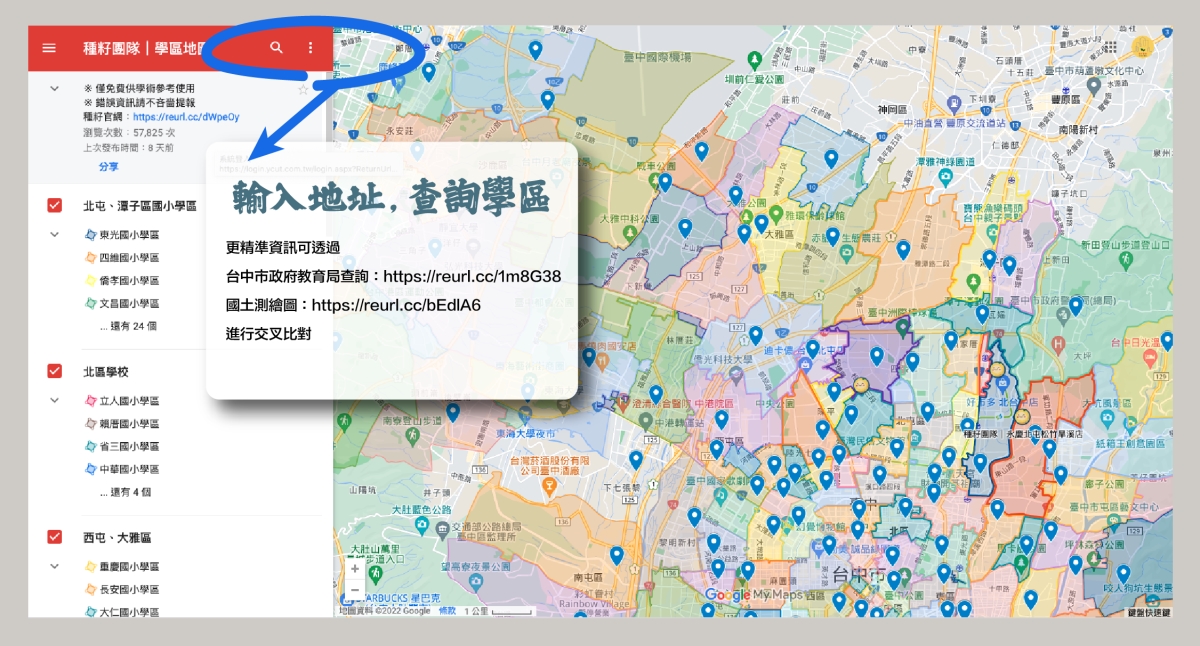
Task: Click the 北區學校 layer title
Action: click(106, 372)
